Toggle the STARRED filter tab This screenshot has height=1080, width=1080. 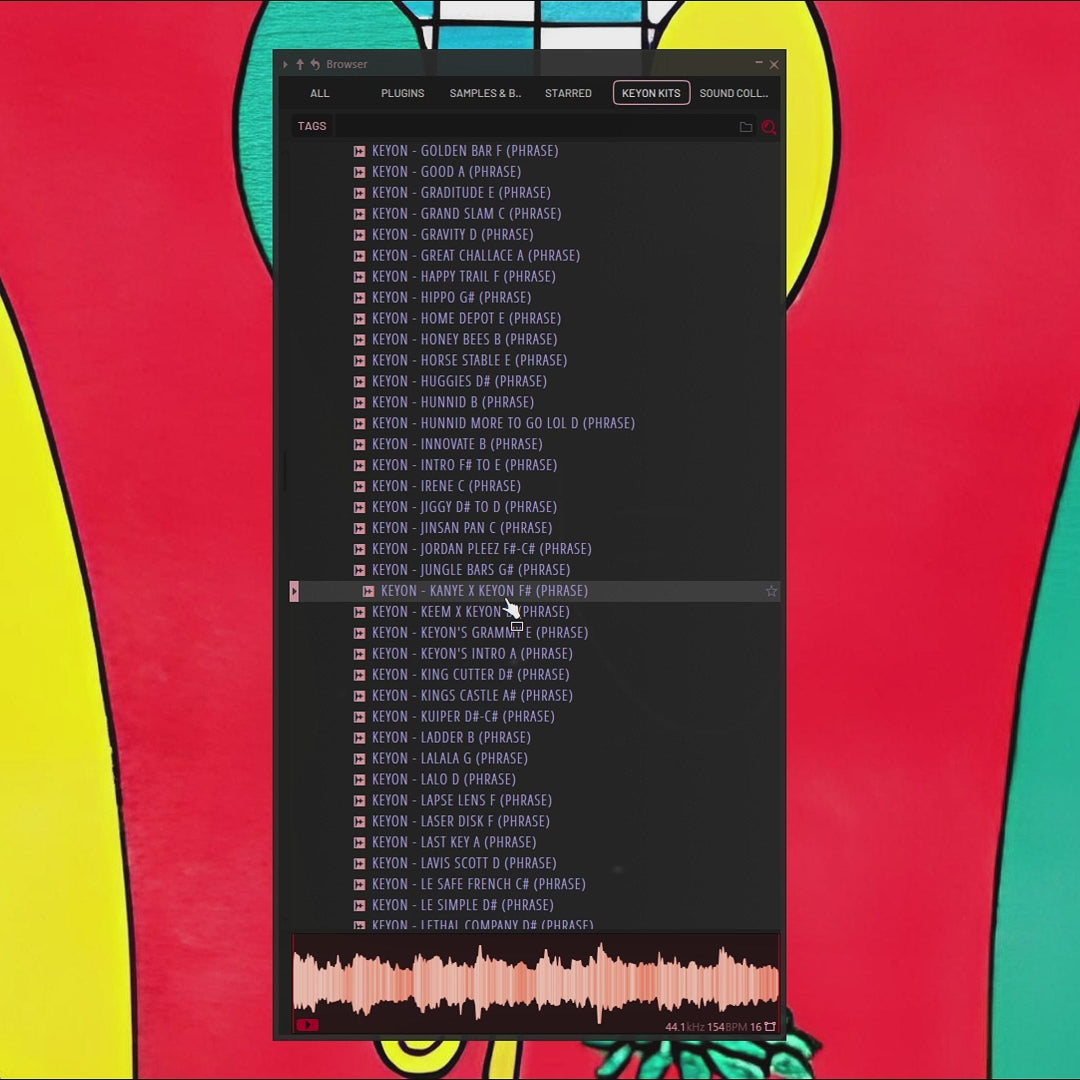click(568, 93)
